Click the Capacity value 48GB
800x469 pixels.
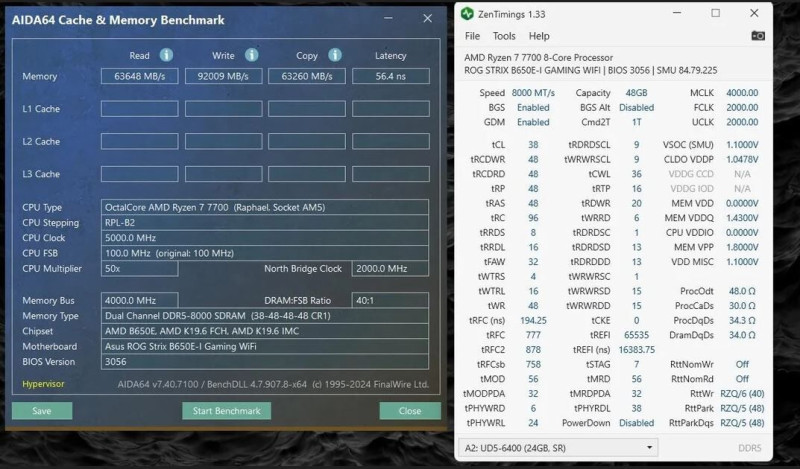coord(636,93)
